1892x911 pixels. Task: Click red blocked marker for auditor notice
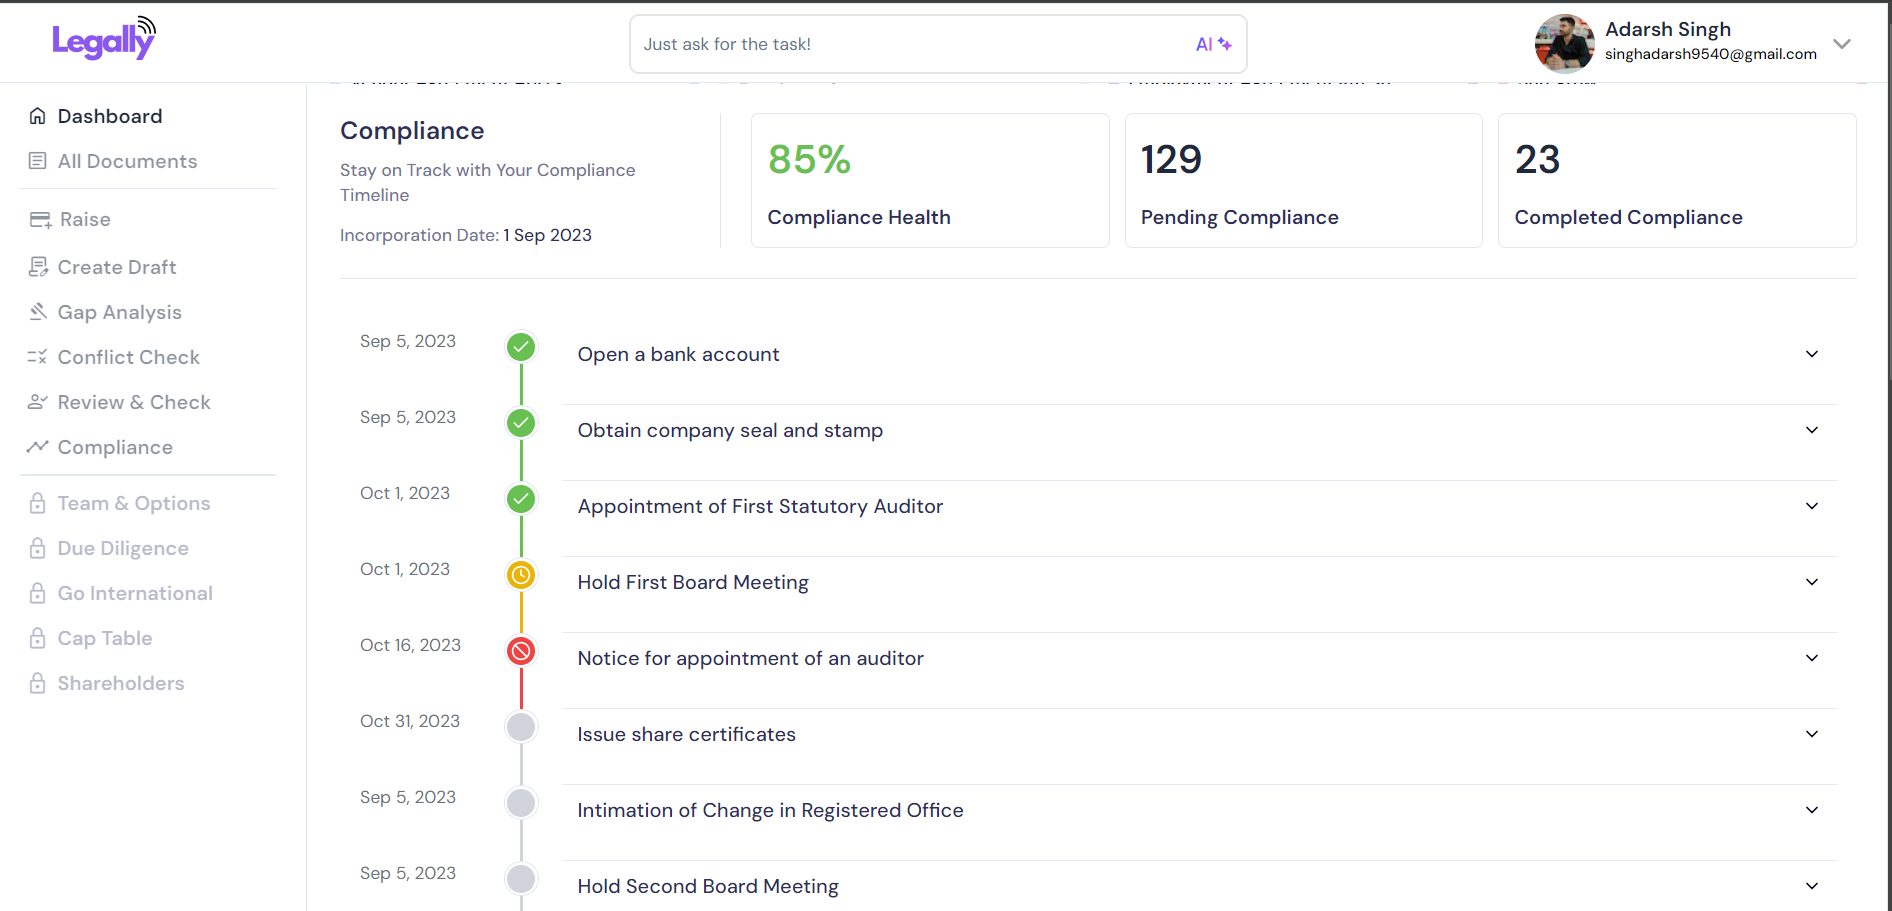click(521, 651)
